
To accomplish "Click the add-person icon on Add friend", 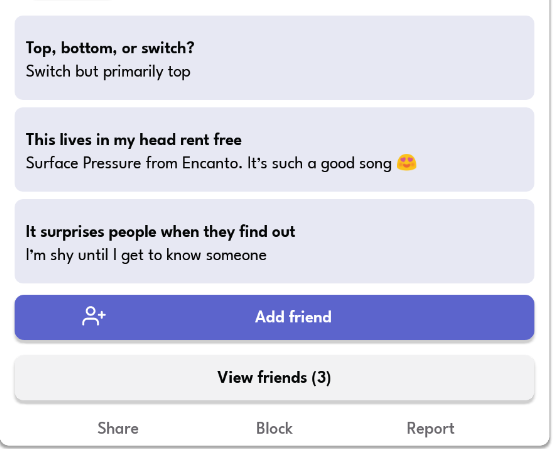I will (94, 316).
